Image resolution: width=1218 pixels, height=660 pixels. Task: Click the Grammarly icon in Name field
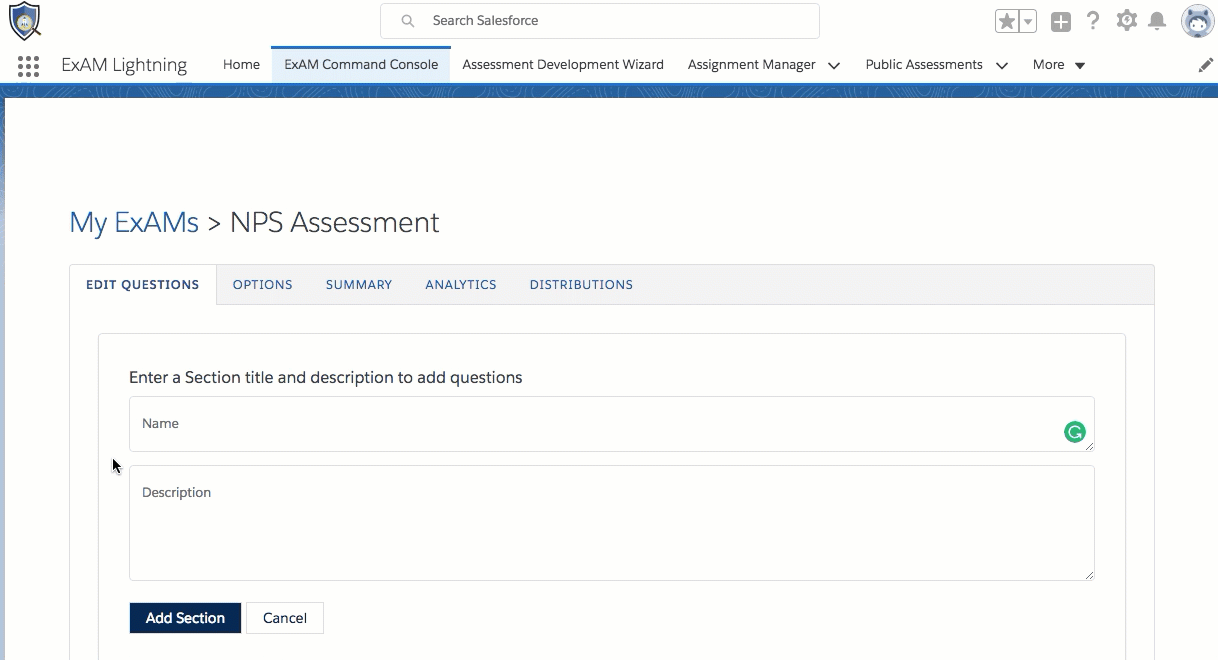click(1075, 432)
